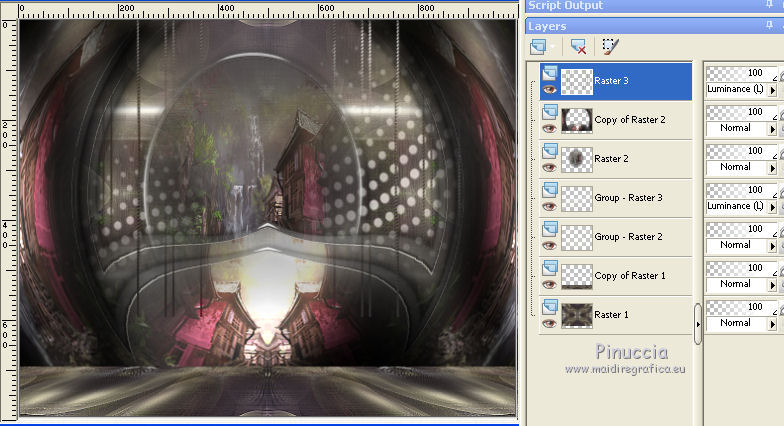Select the Copy of Raster 1 thumbnail

point(577,277)
